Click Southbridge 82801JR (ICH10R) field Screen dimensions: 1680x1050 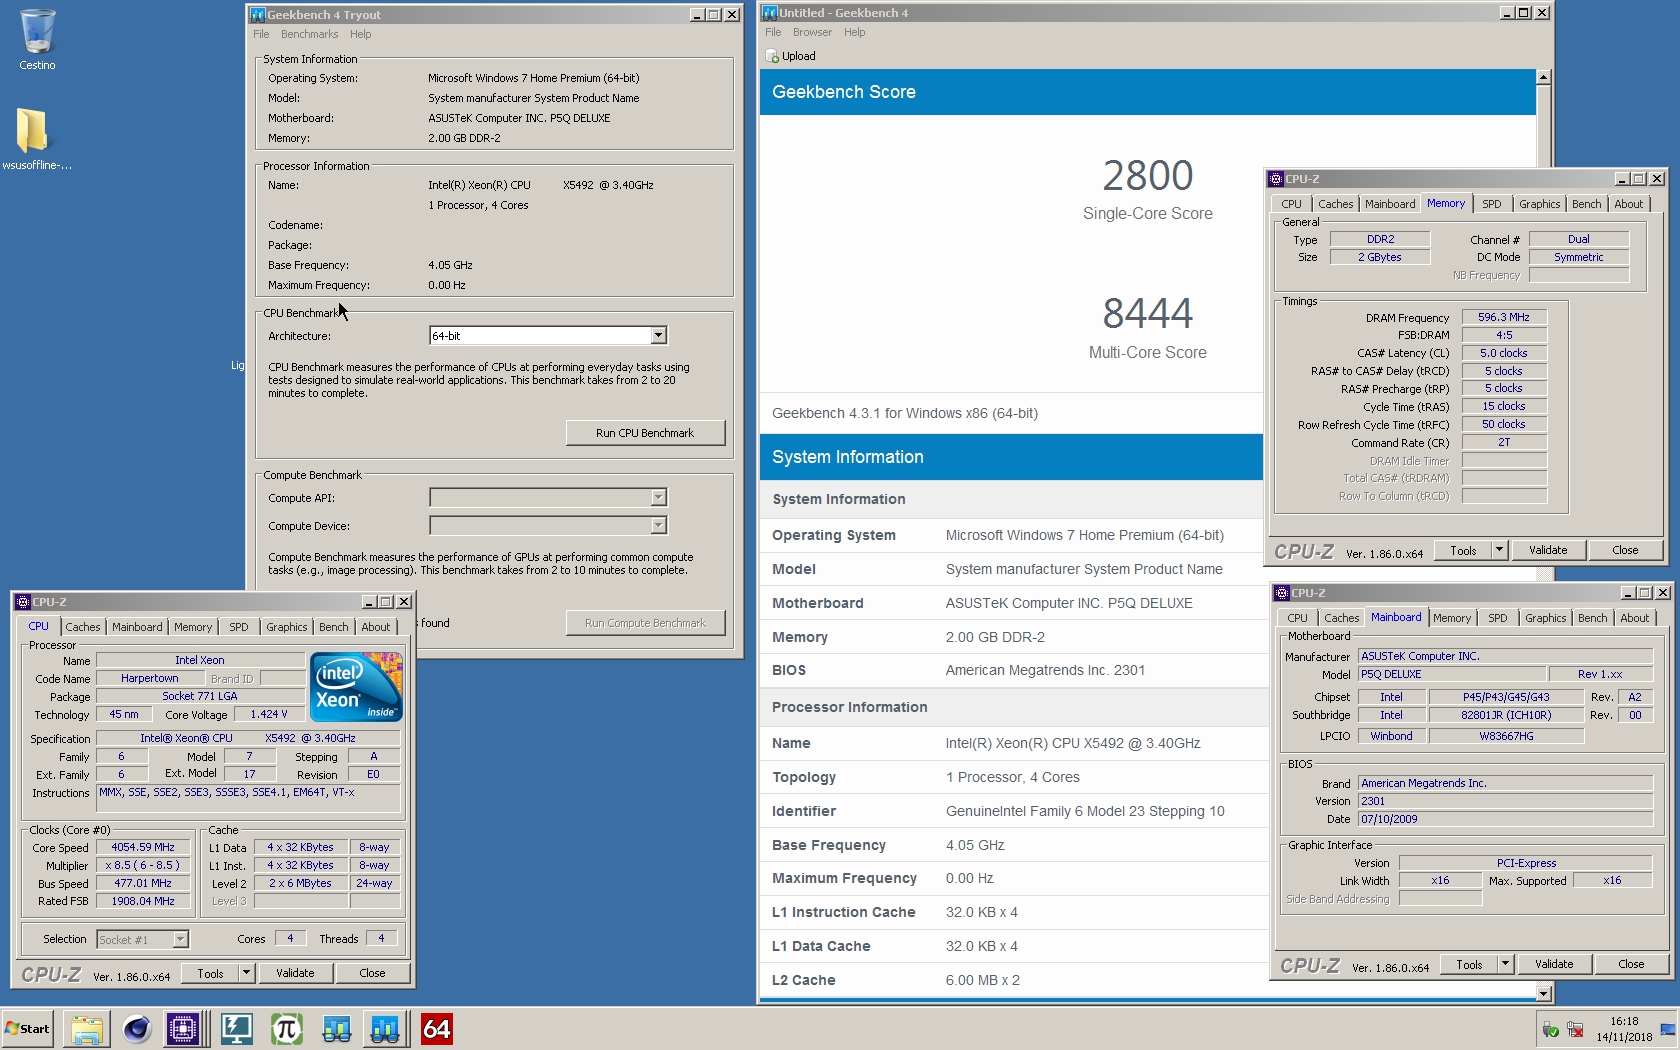click(1506, 715)
